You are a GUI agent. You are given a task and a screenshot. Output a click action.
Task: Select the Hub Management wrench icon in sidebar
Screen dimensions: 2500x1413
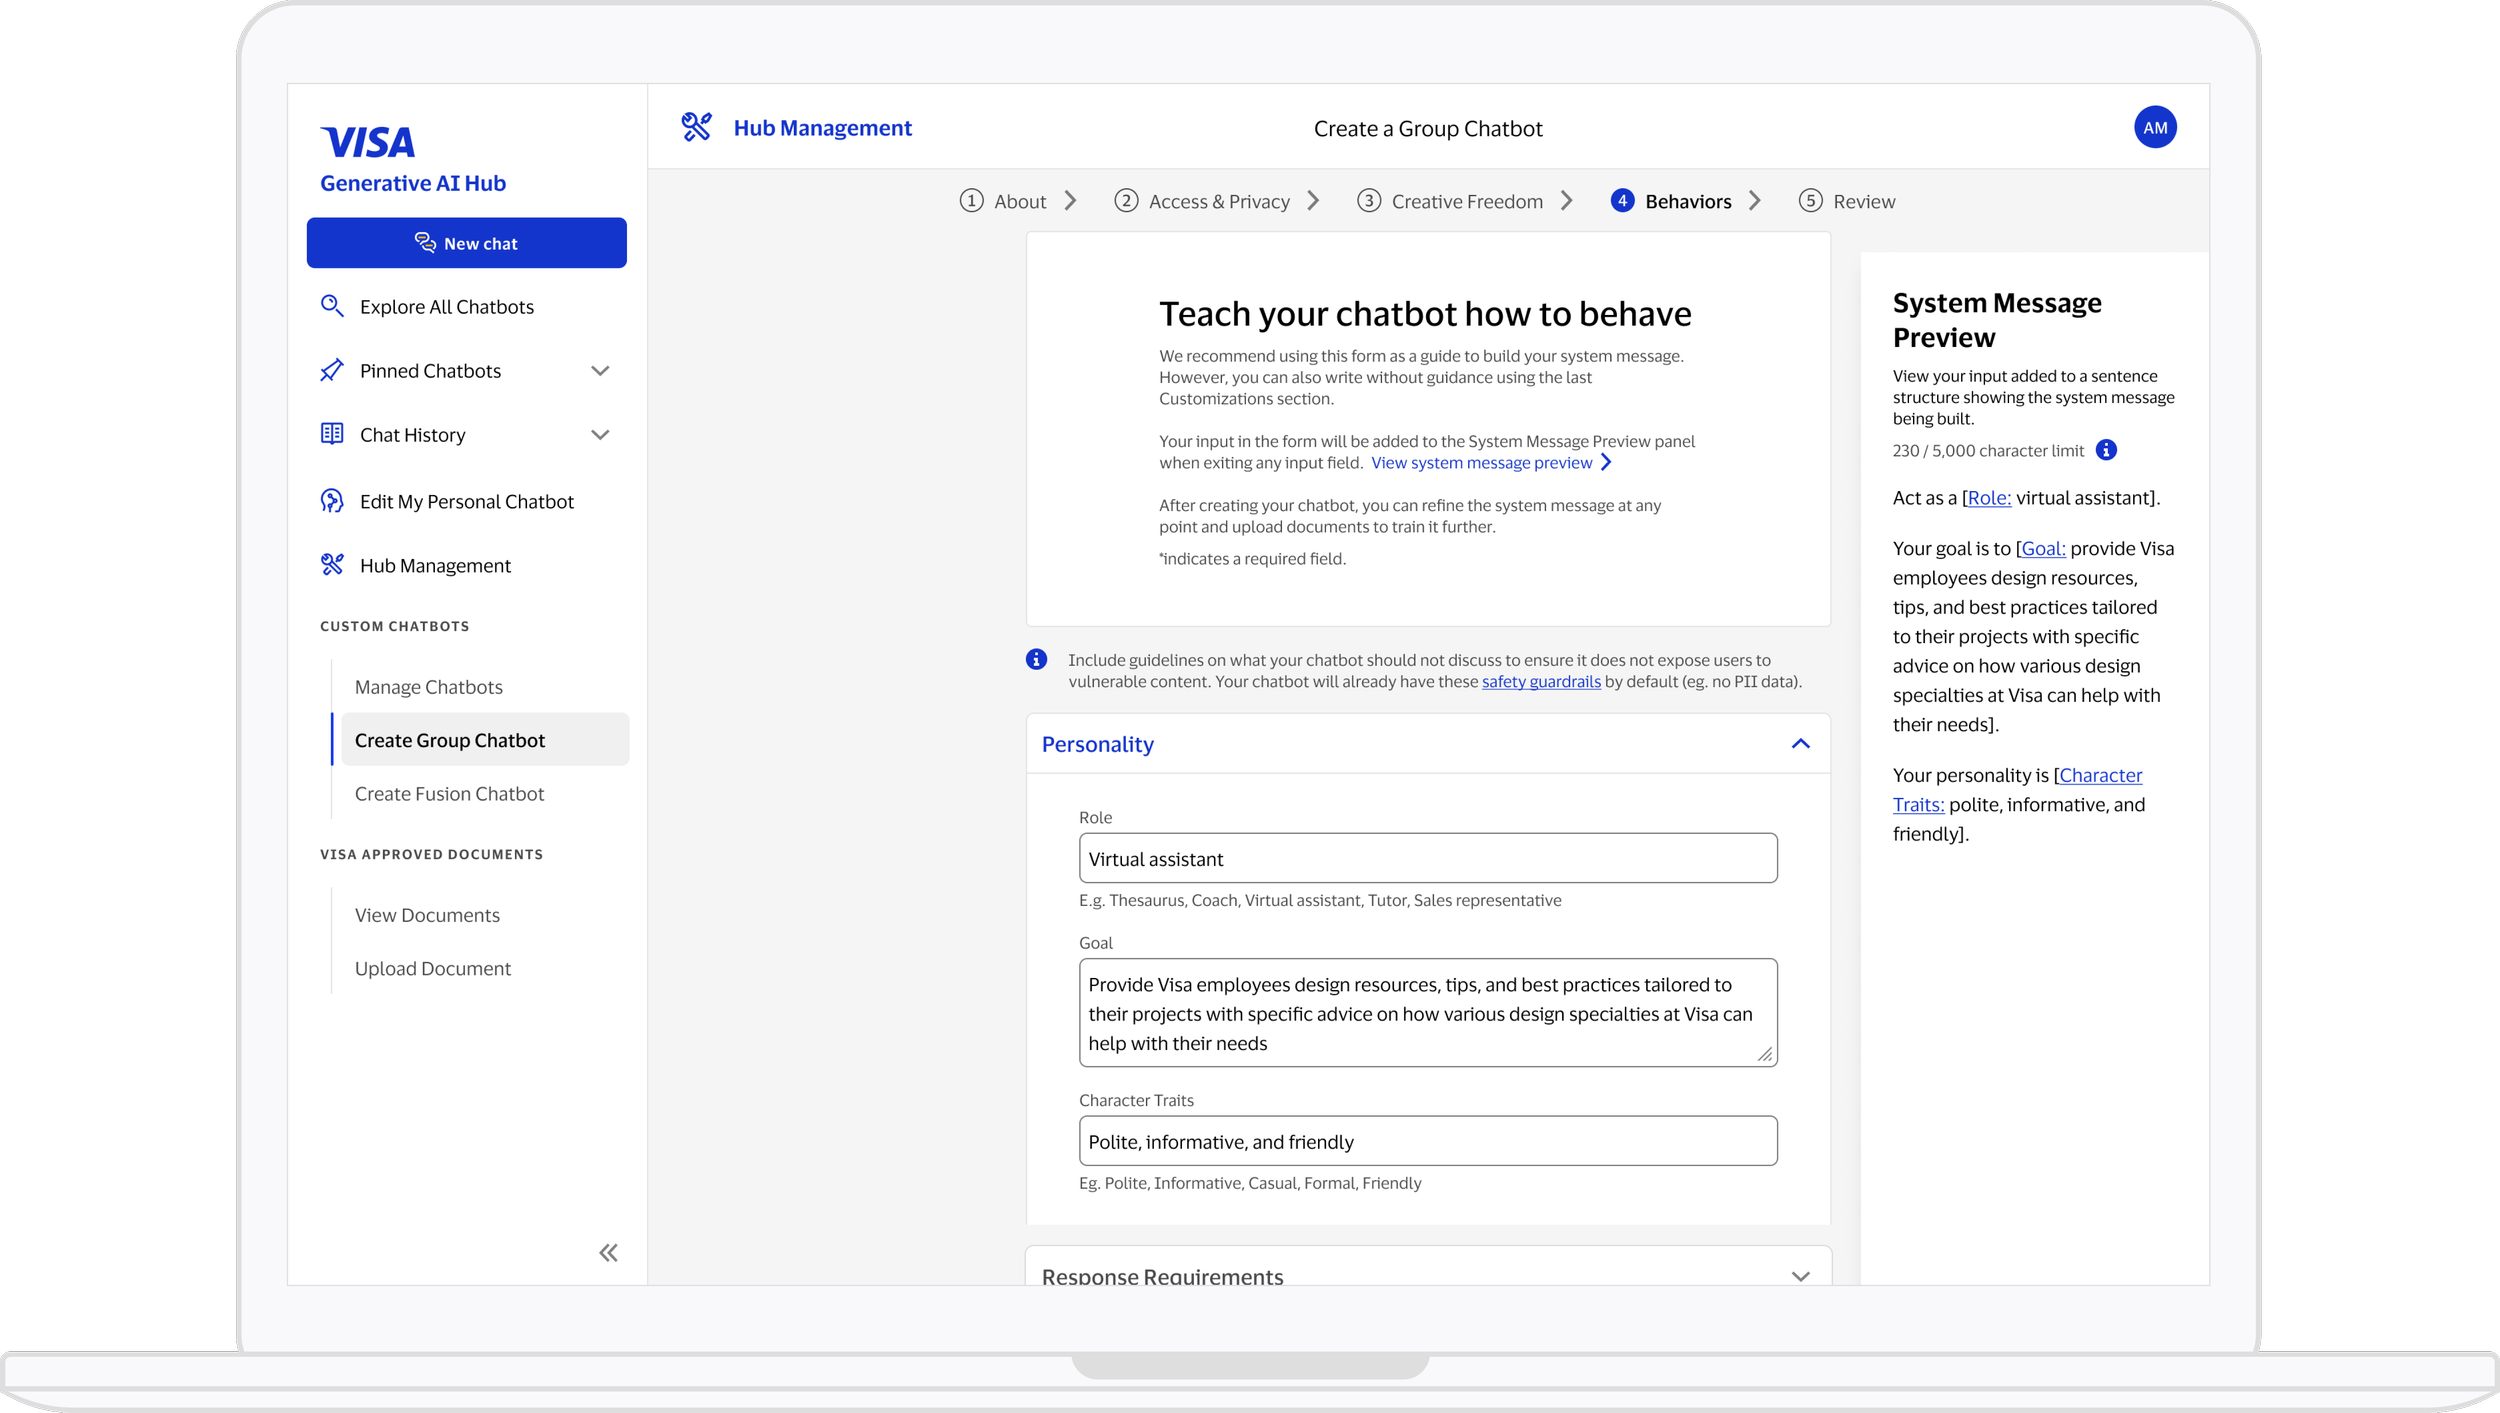pyautogui.click(x=333, y=565)
